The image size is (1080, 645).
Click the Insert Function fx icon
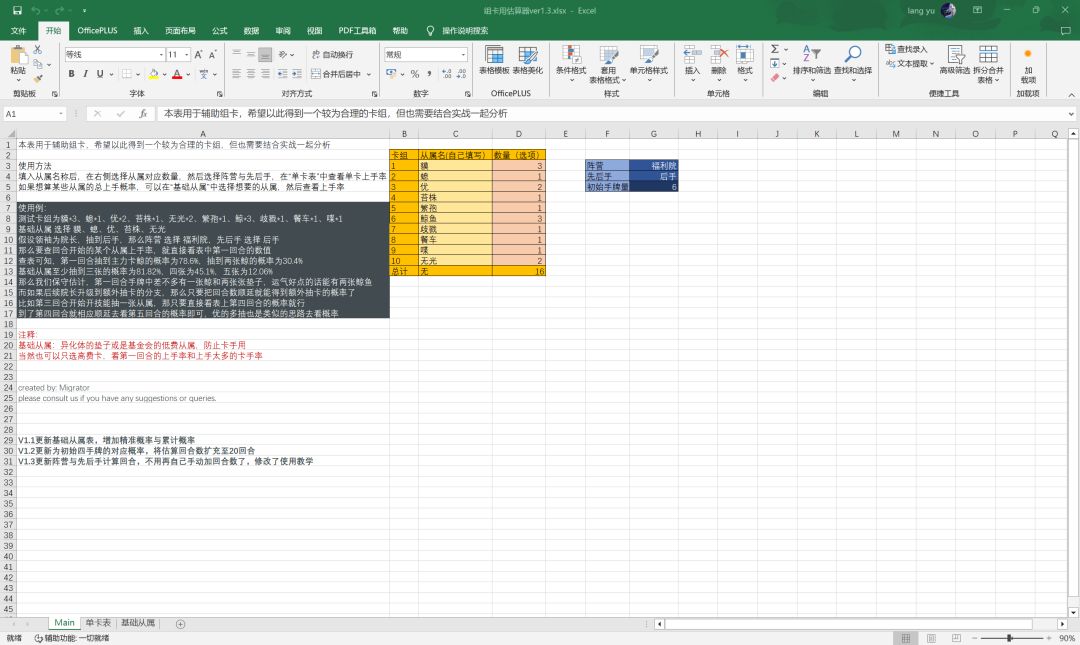click(143, 114)
